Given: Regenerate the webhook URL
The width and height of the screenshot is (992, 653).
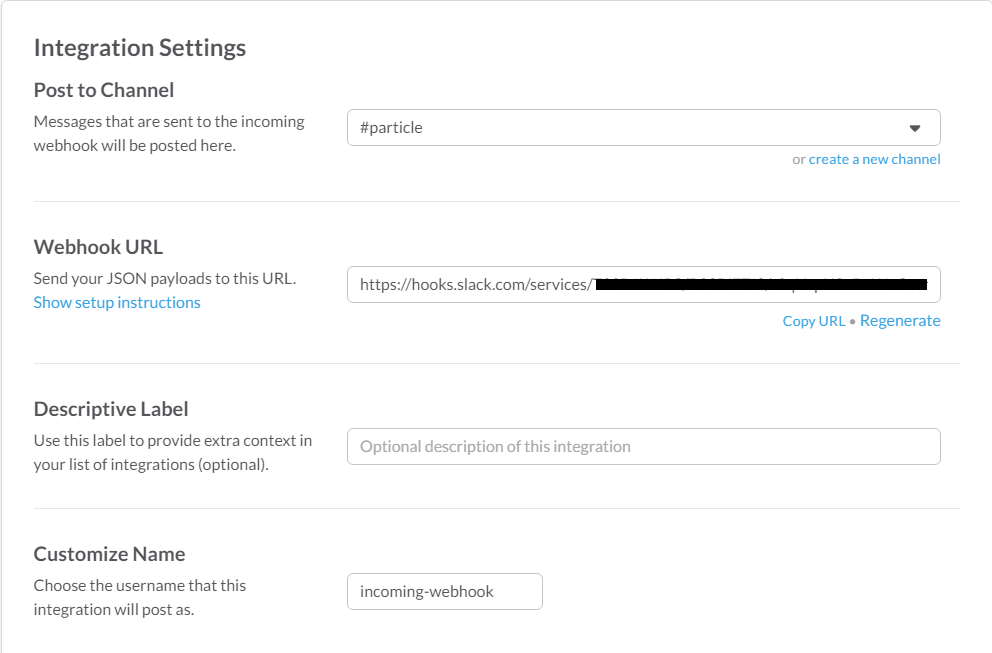Looking at the screenshot, I should coord(900,321).
